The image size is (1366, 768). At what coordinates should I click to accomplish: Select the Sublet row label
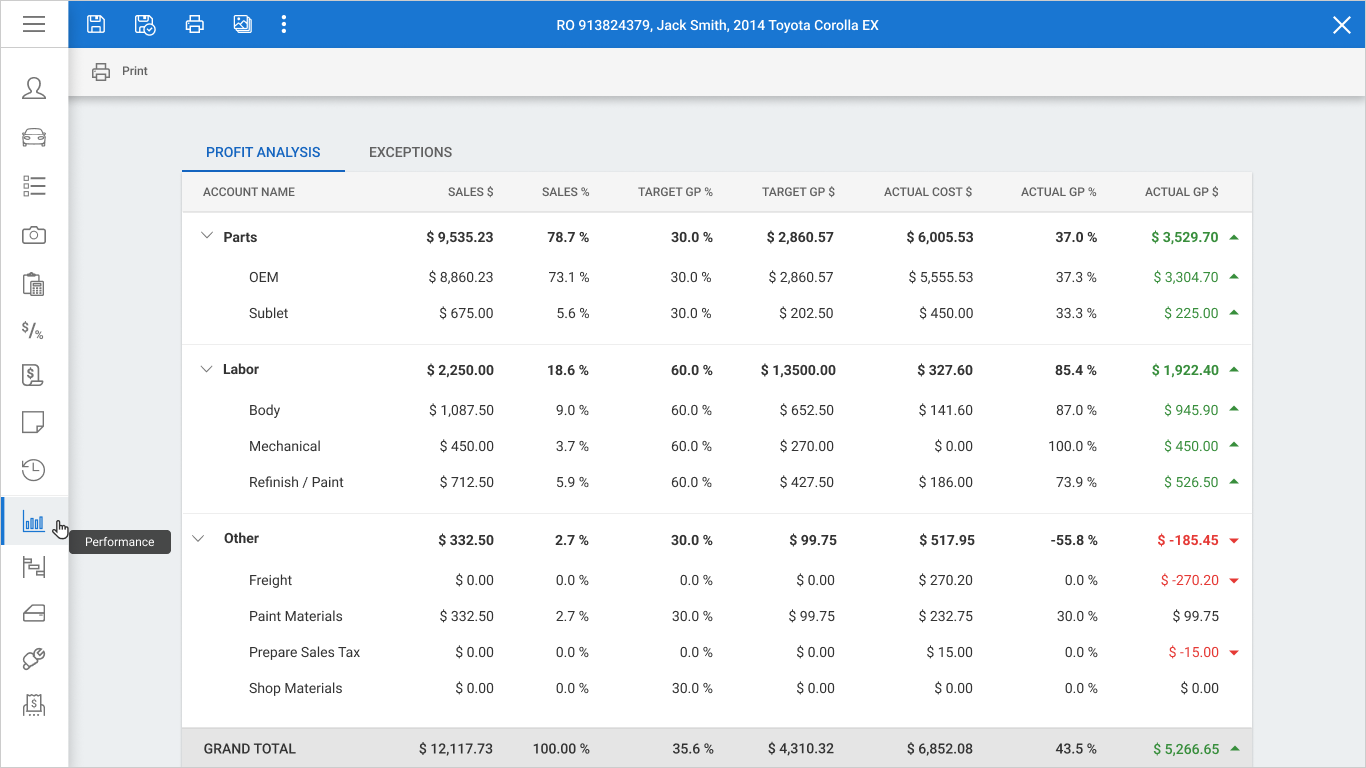coord(269,313)
